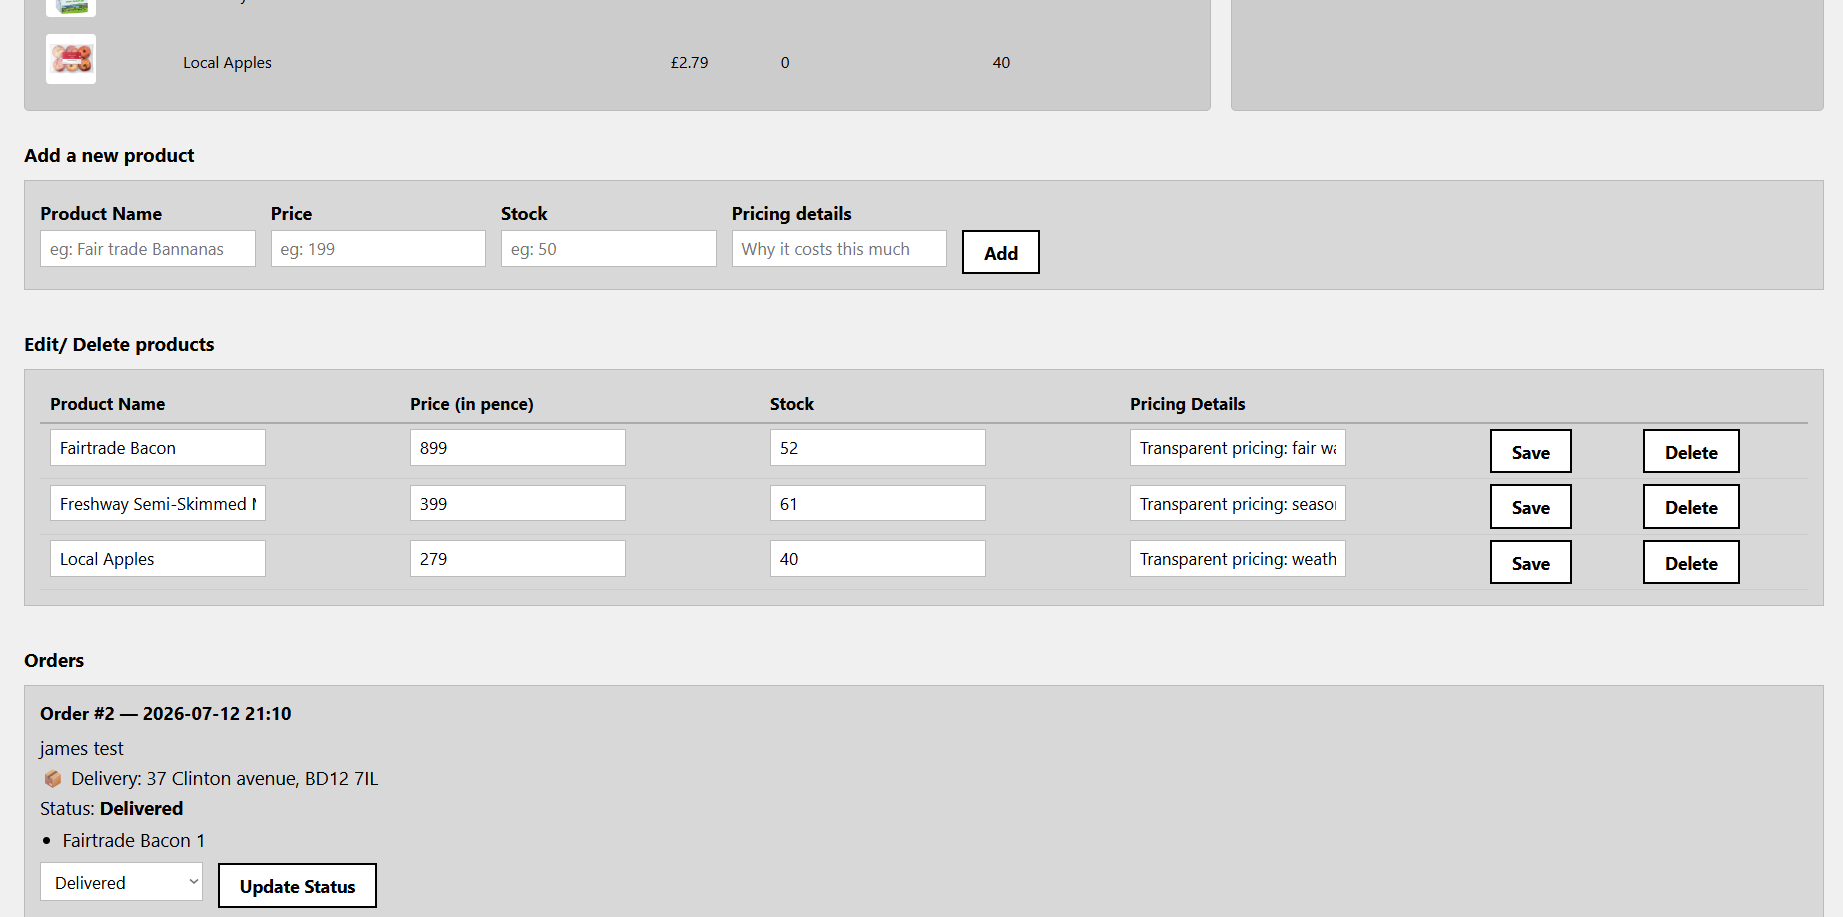Click the package icon beside Delivery address
The height and width of the screenshot is (917, 1843).
click(x=53, y=779)
